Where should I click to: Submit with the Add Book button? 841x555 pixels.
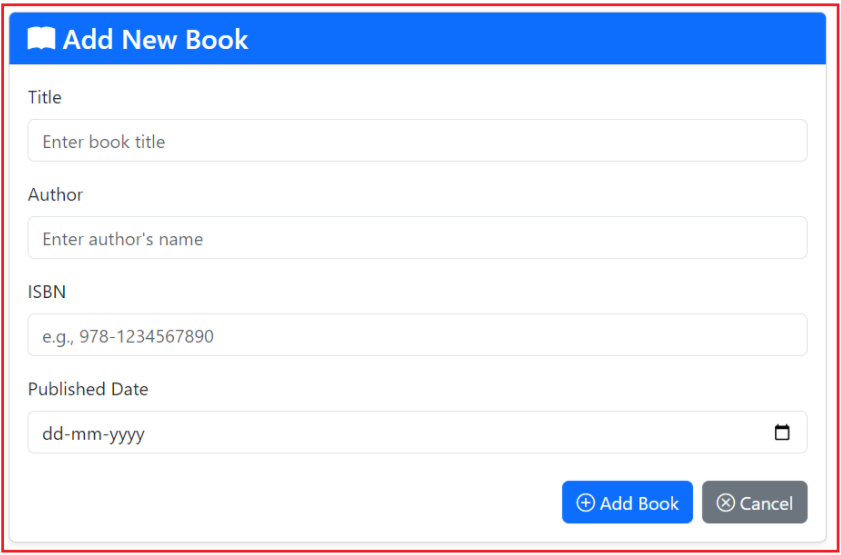(627, 502)
